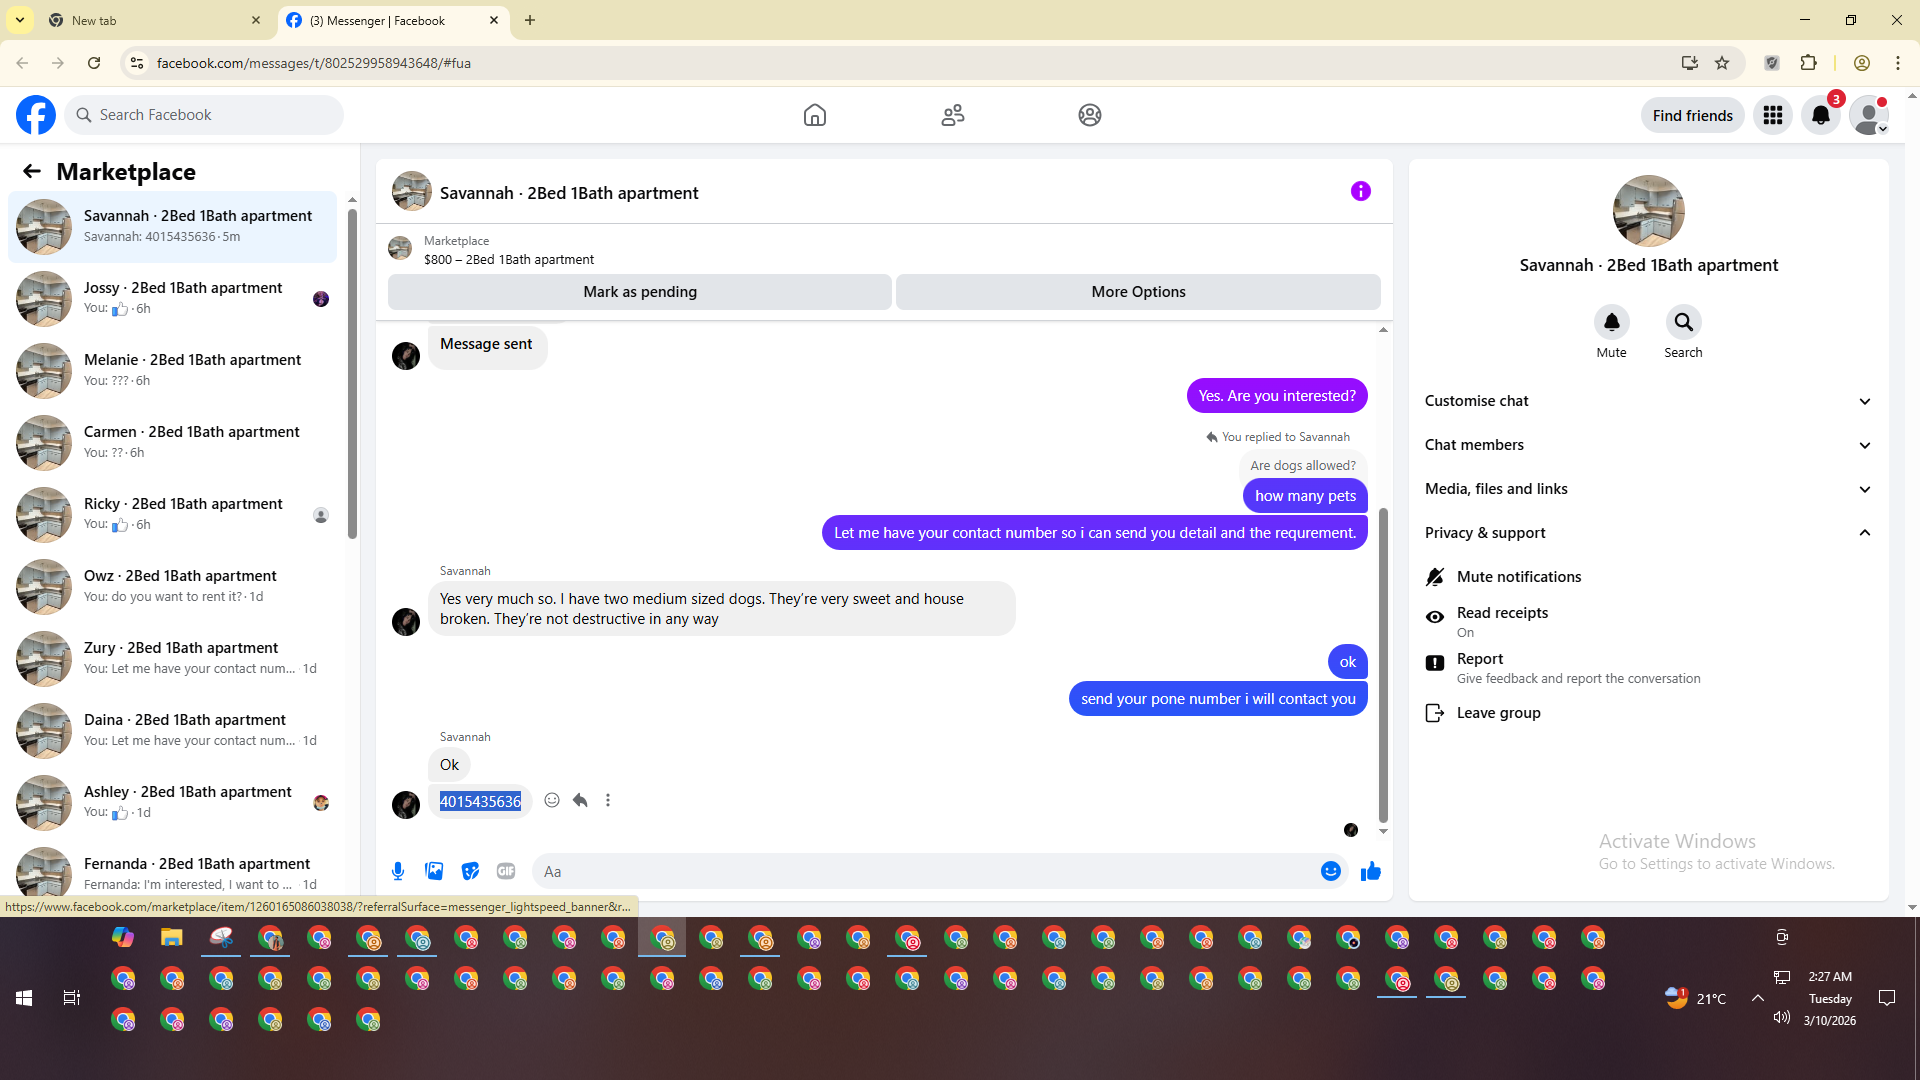Image resolution: width=1920 pixels, height=1080 pixels.
Task: Click More Options button
Action: (1137, 292)
